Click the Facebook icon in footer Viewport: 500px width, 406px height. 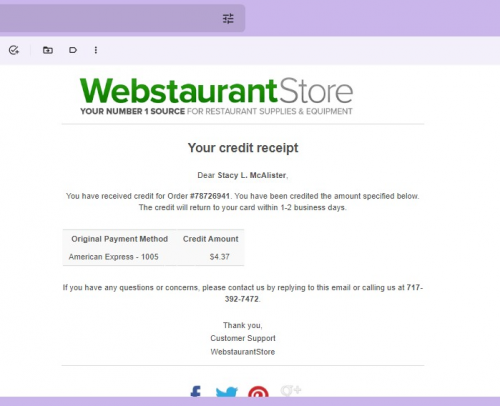[196, 391]
